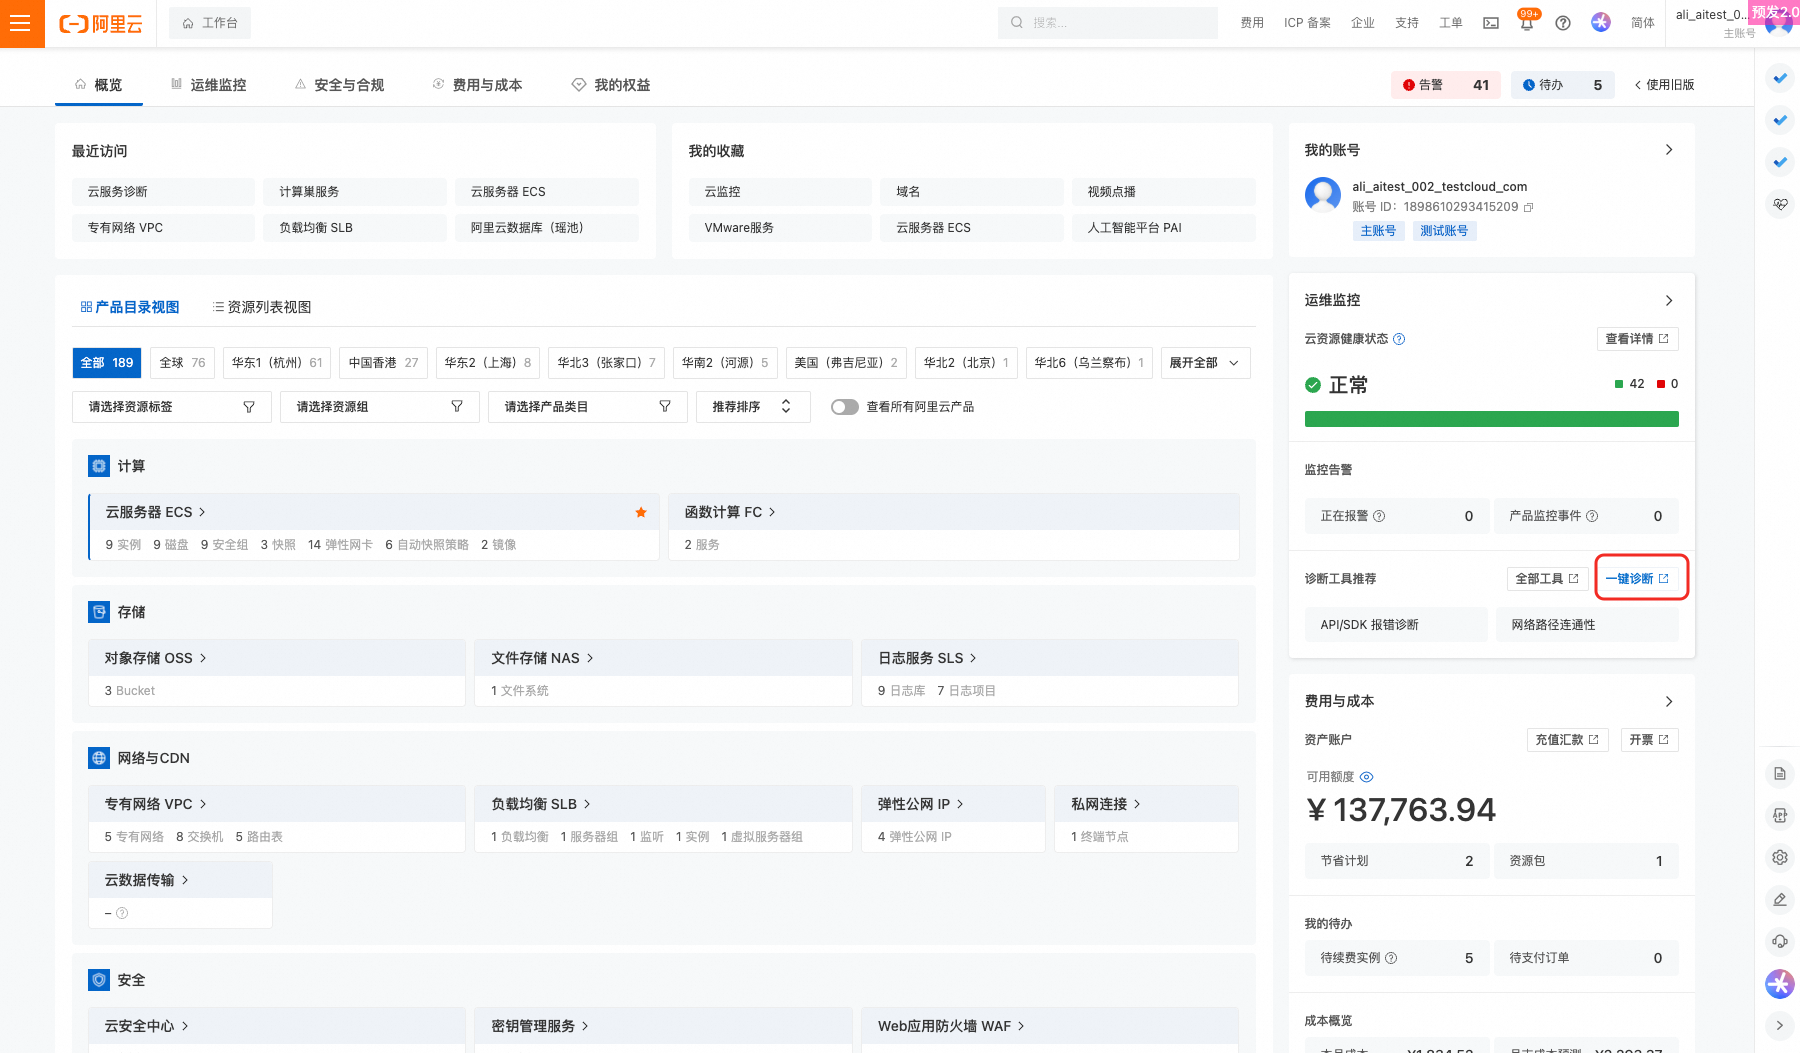This screenshot has height=1053, width=1800.
Task: Switch to the 安全与合规 tab
Action: pos(339,85)
